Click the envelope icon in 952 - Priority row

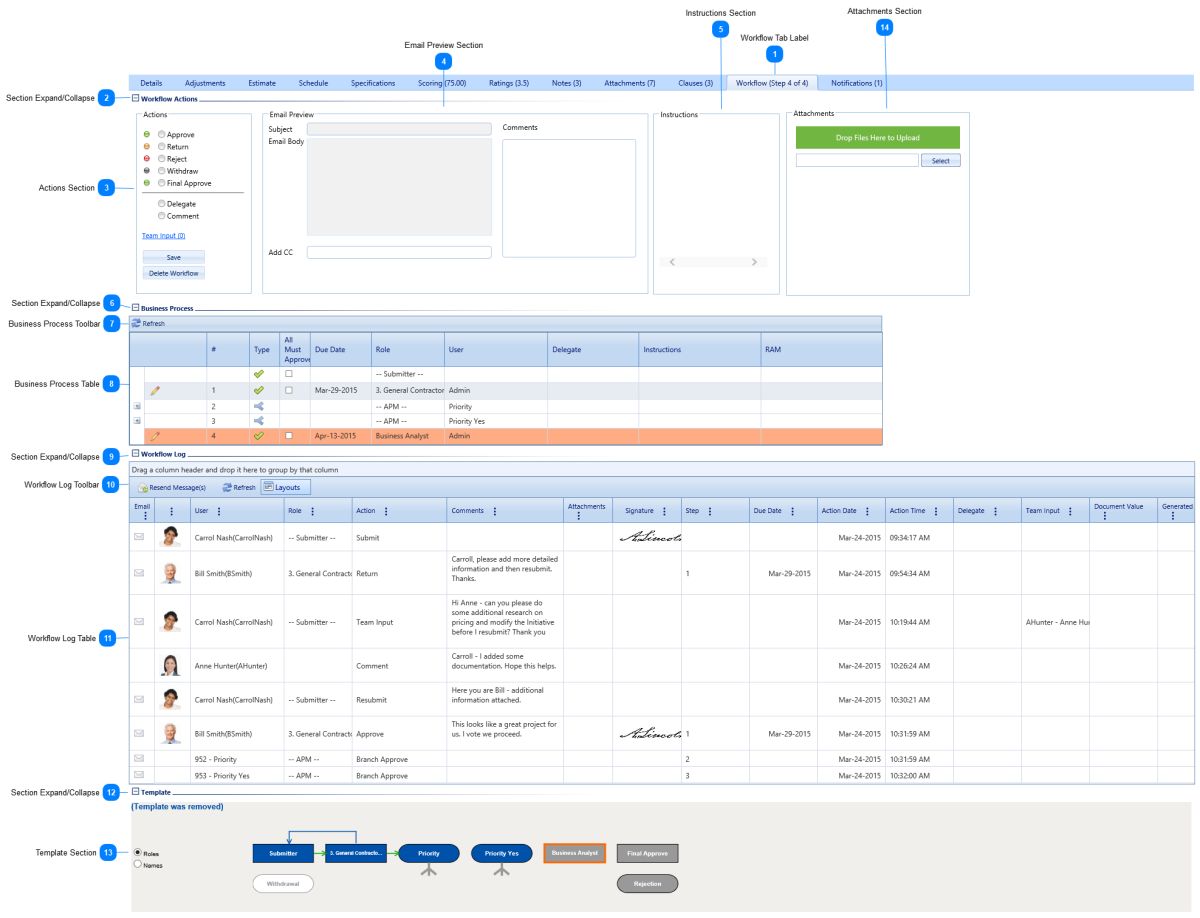139,759
